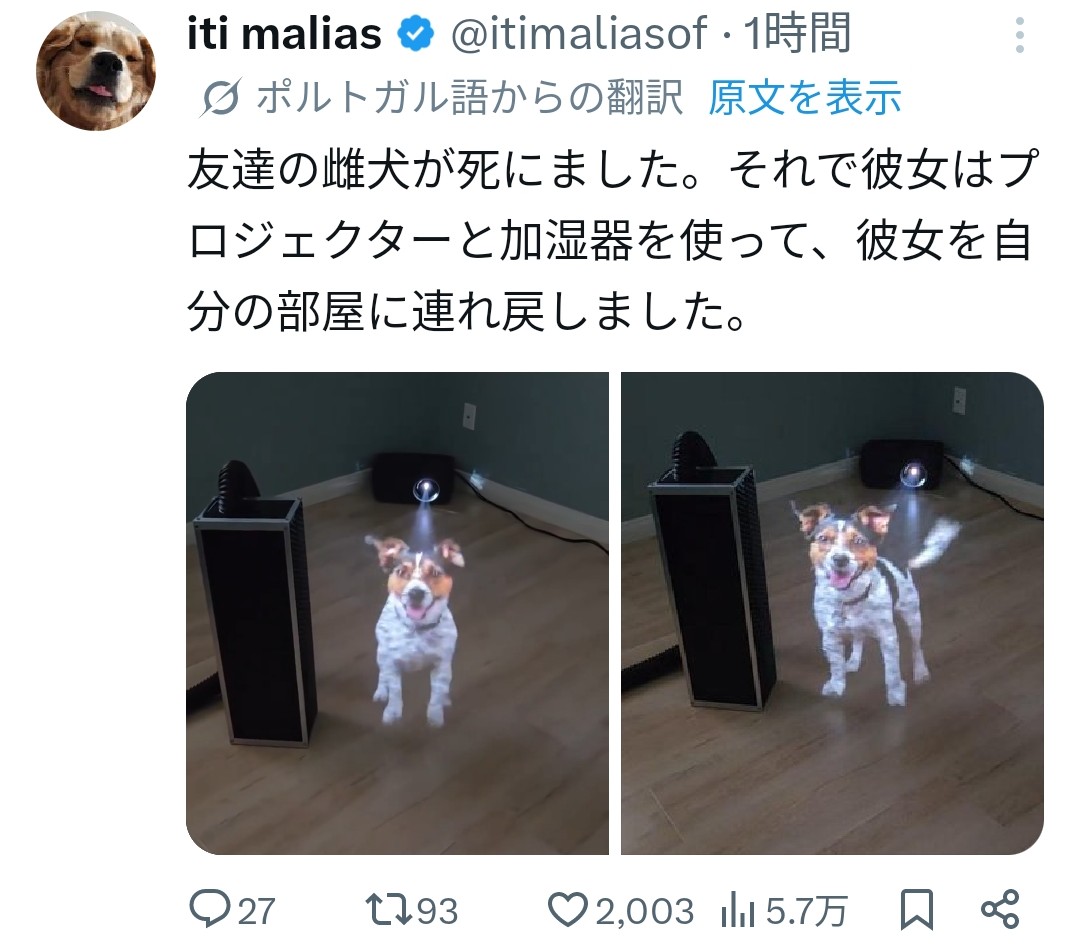Open left hologram dog photo
1080x945 pixels.
(x=397, y=613)
